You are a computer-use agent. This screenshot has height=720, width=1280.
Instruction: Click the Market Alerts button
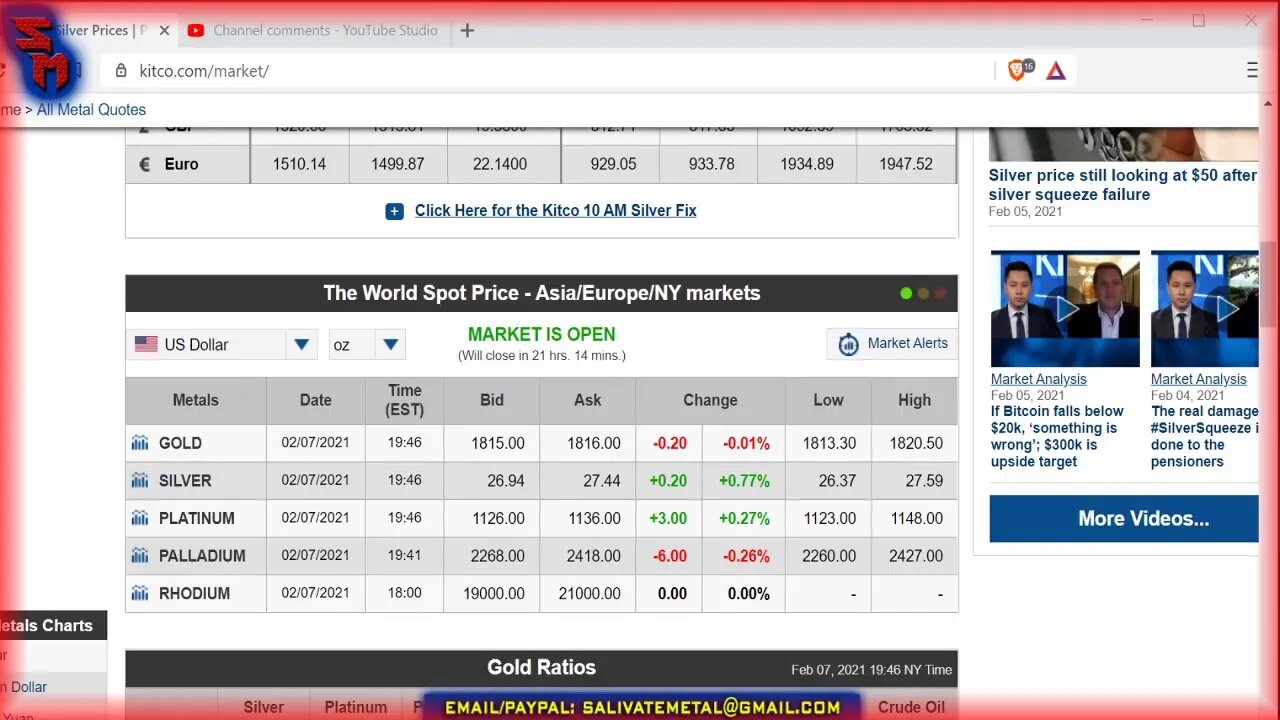pyautogui.click(x=892, y=344)
